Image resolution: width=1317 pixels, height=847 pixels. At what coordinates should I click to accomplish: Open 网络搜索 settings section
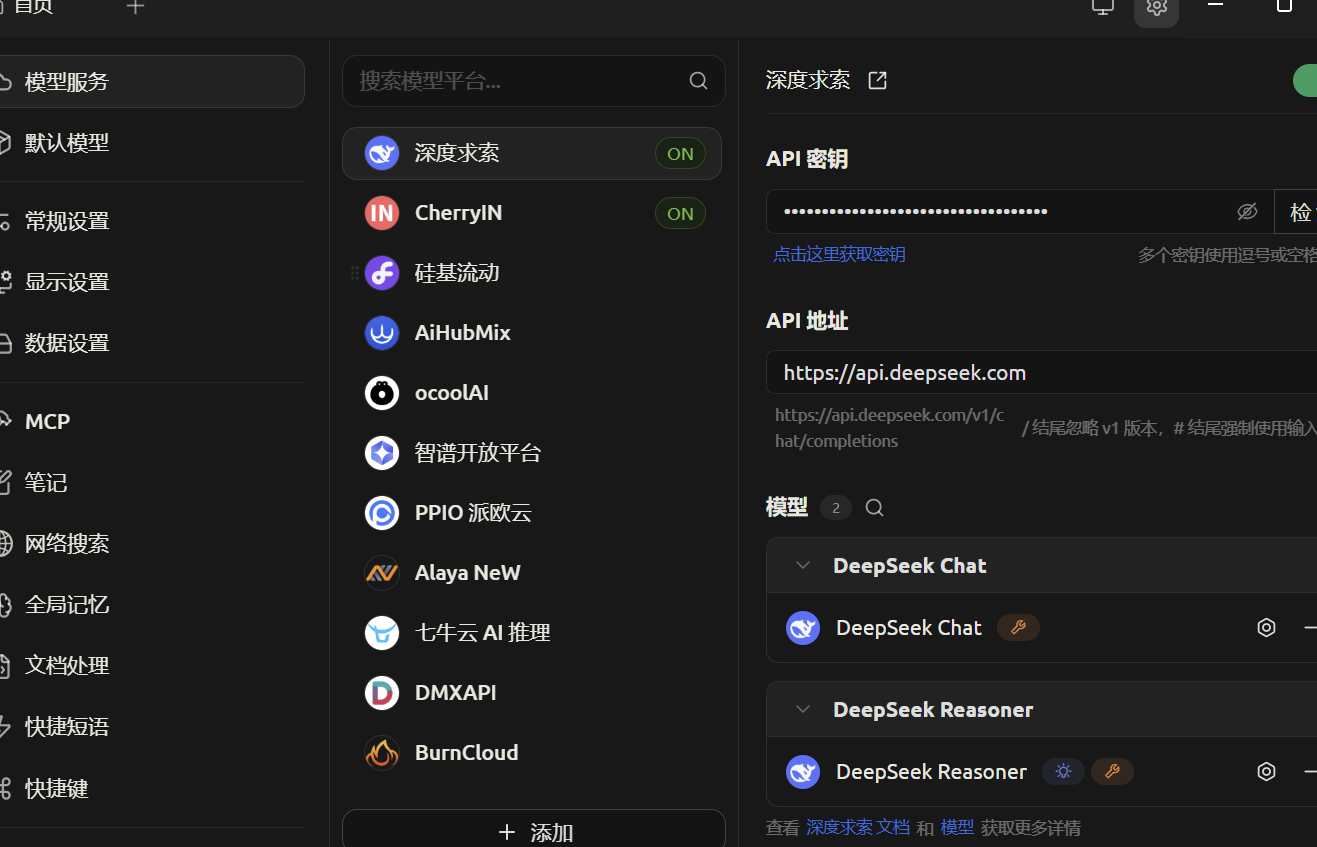point(152,544)
